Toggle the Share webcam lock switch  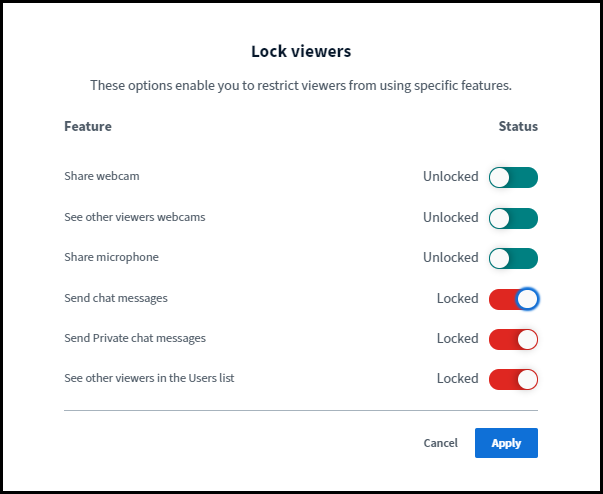click(x=513, y=177)
